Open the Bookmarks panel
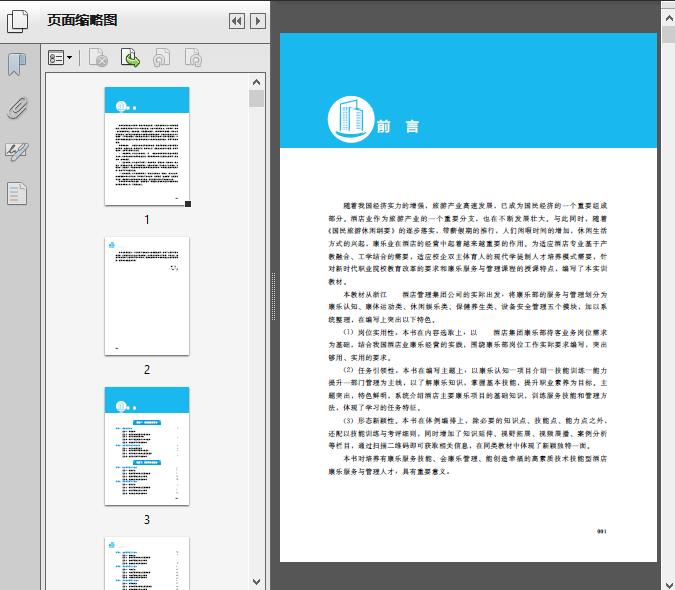Image resolution: width=675 pixels, height=590 pixels. click(x=17, y=65)
